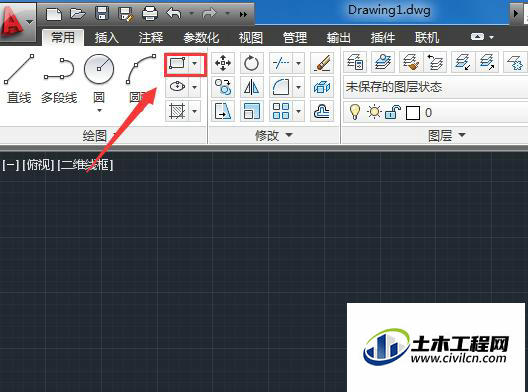Viewport: 528px width, 392px height.
Task: Select the 圆 circle tool
Action: (x=99, y=78)
